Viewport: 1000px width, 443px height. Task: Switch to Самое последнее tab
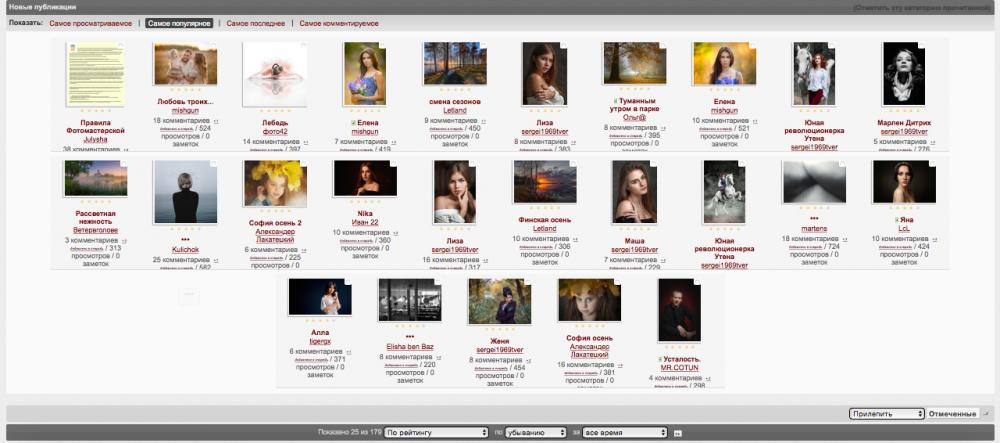point(256,24)
